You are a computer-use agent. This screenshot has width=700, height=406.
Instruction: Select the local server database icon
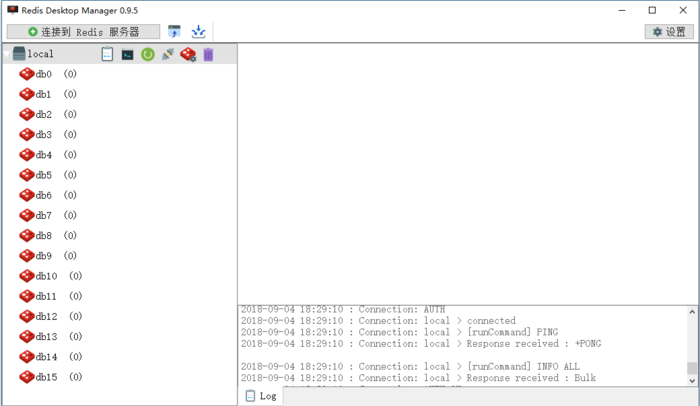(19, 54)
